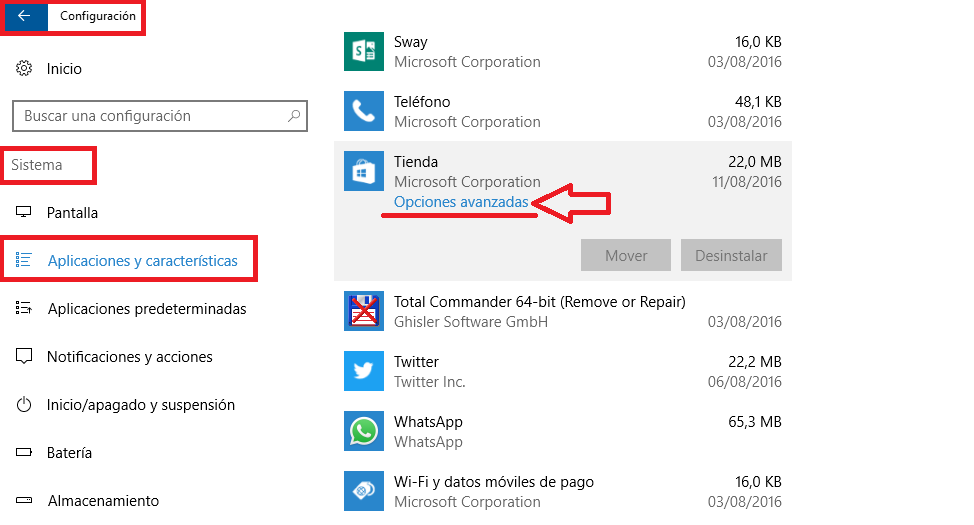Image resolution: width=974 pixels, height=525 pixels.
Task: Click the Sistema heading
Action: [37, 165]
